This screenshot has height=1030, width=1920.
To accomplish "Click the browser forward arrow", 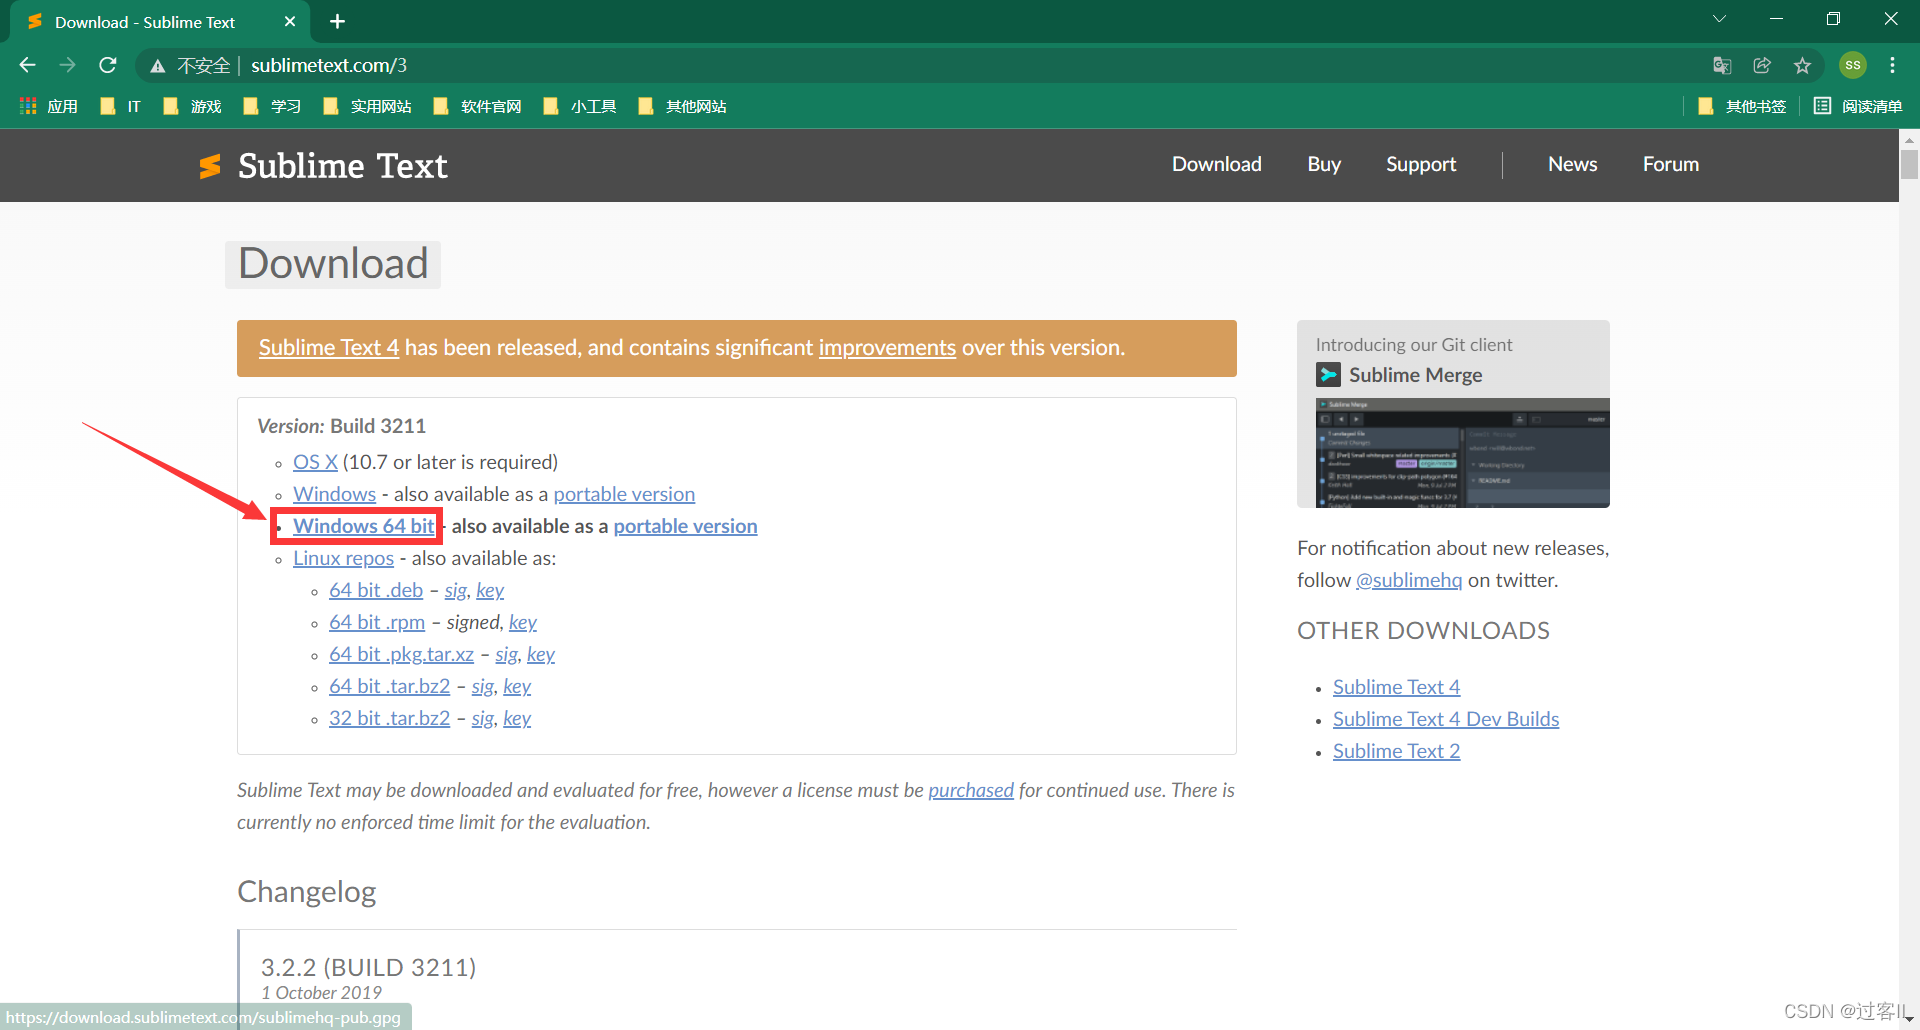I will 67,65.
